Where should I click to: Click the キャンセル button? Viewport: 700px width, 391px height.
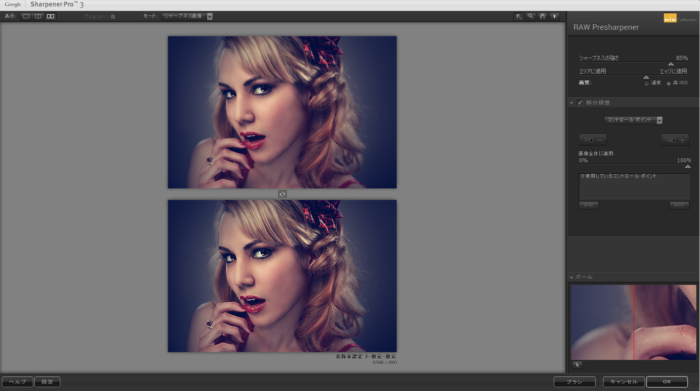point(623,382)
